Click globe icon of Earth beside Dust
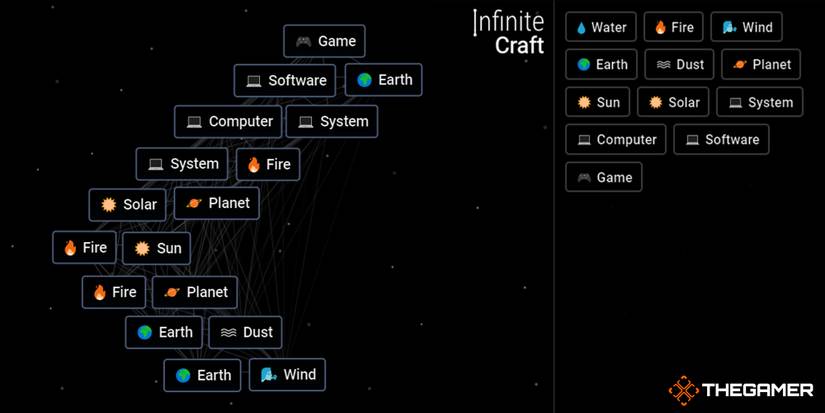This screenshot has height=413, width=825. [x=144, y=332]
